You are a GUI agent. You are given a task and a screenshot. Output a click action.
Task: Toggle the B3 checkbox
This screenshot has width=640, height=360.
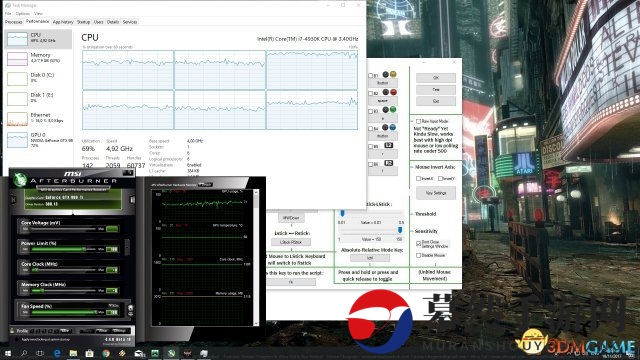(371, 111)
